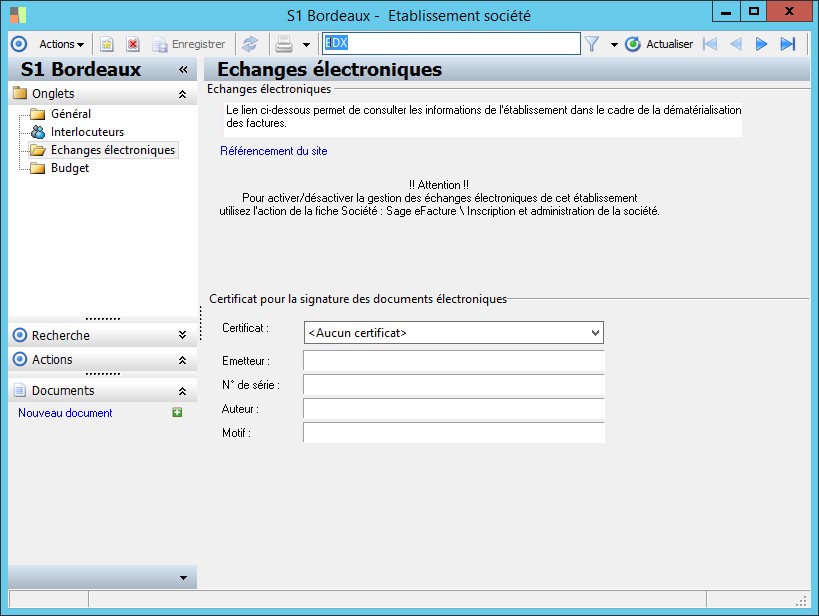Open the print options dropdown arrow
Viewport: 819px width, 616px height.
pos(306,45)
